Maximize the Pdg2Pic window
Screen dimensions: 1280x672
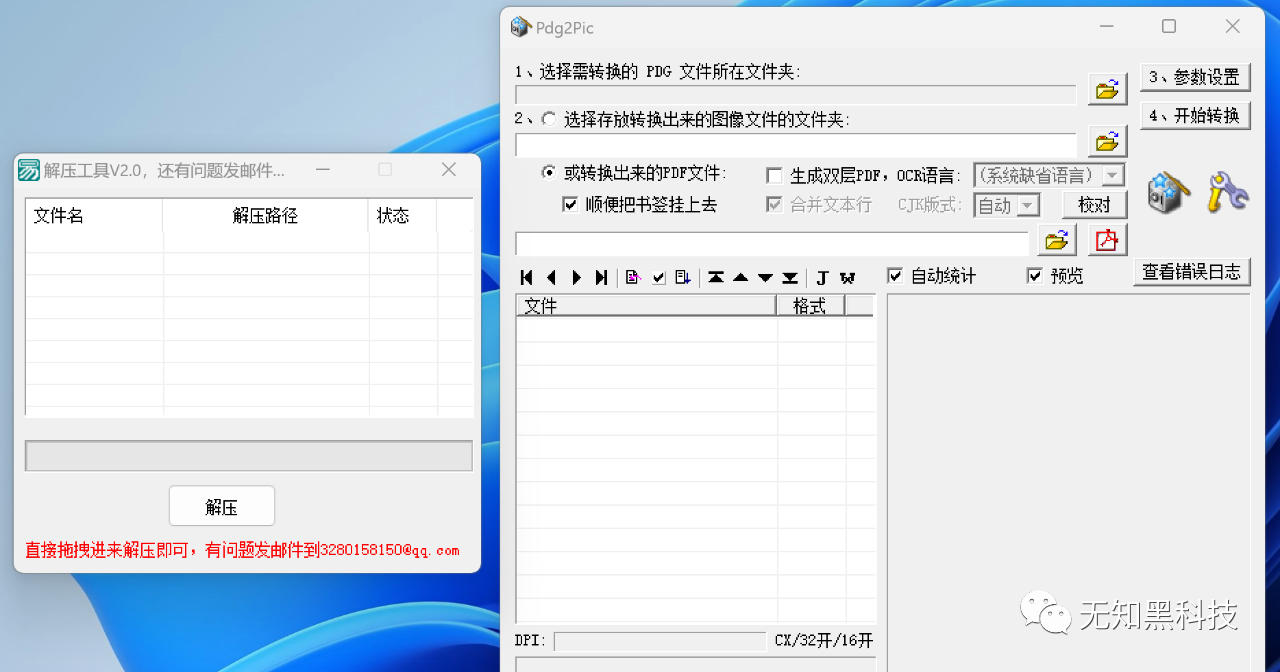[1169, 27]
